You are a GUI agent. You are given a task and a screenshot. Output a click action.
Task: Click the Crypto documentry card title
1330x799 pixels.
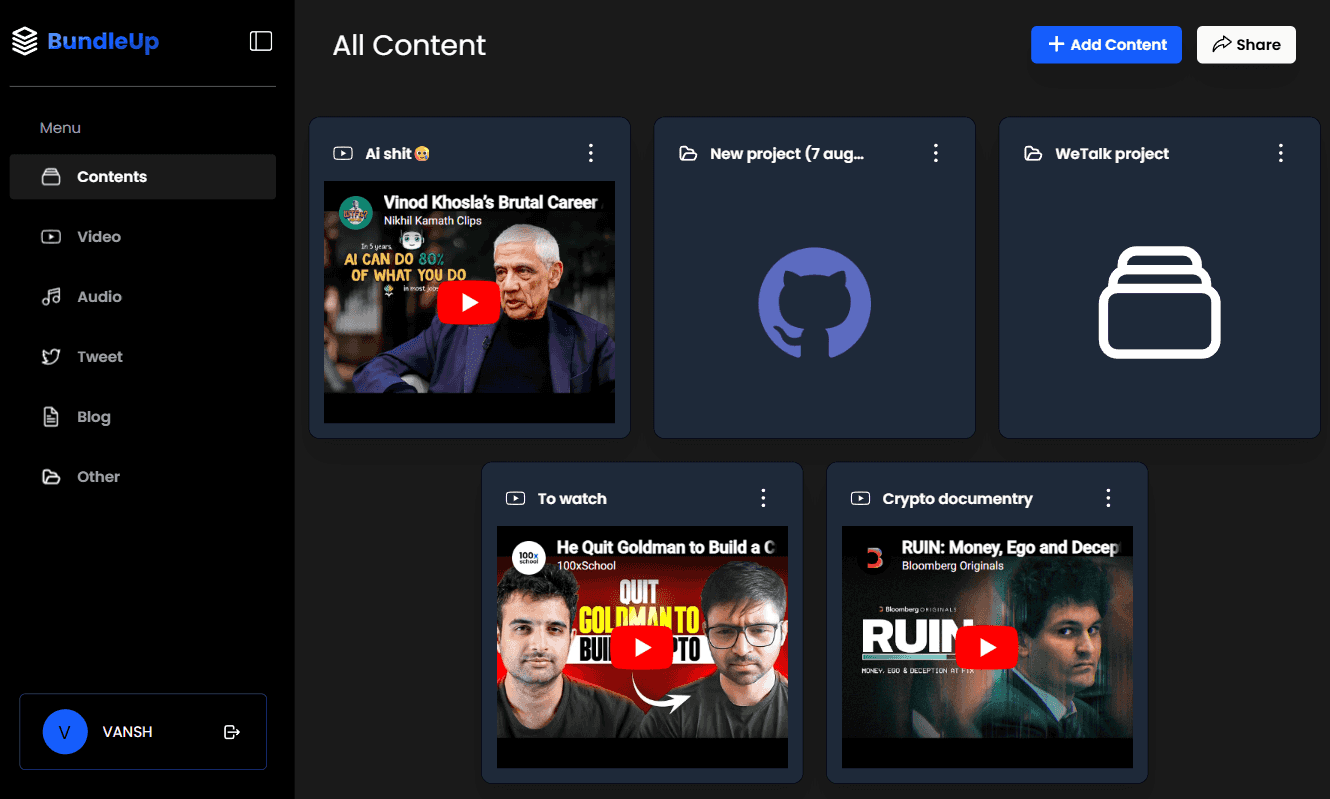[x=958, y=498]
